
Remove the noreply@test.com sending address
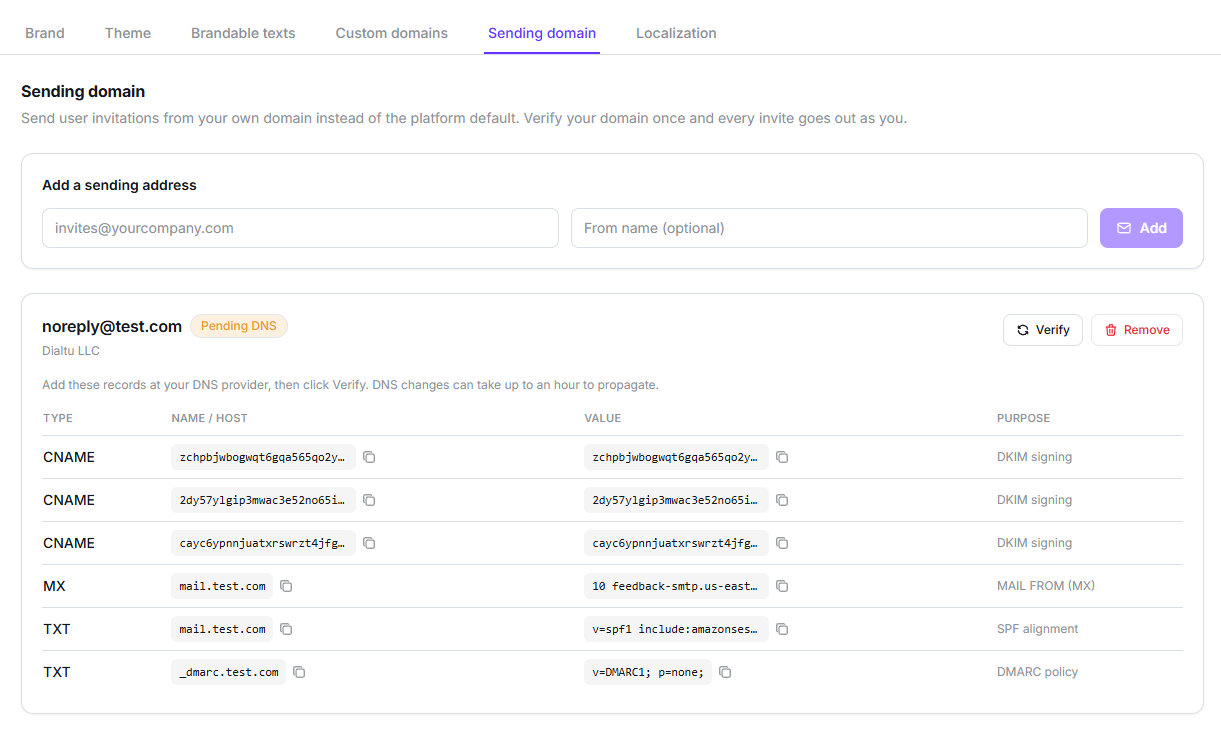(1137, 330)
